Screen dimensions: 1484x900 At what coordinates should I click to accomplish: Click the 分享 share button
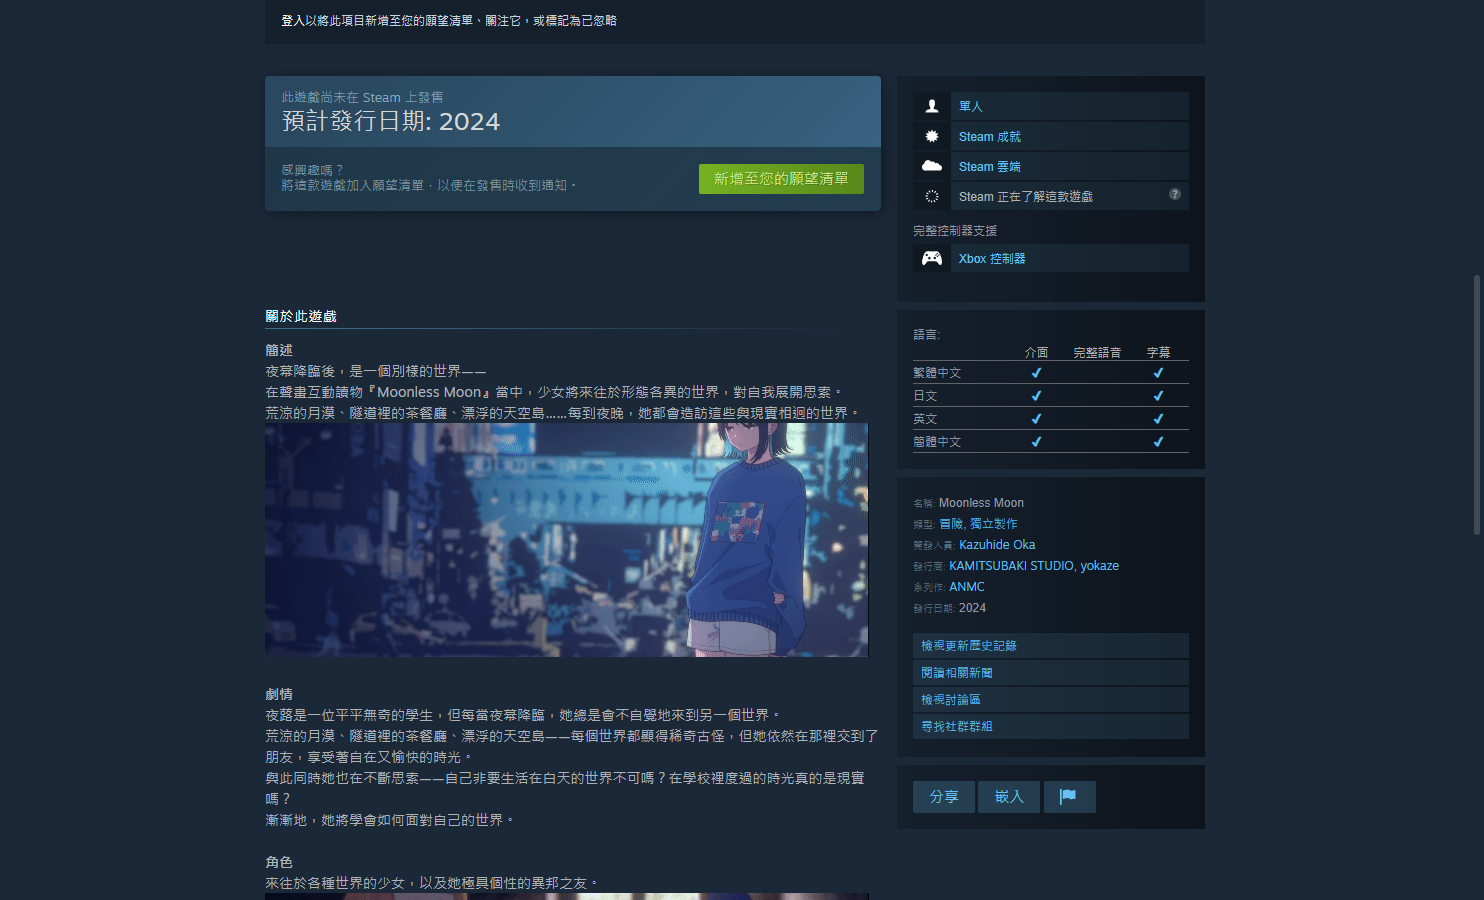[944, 797]
